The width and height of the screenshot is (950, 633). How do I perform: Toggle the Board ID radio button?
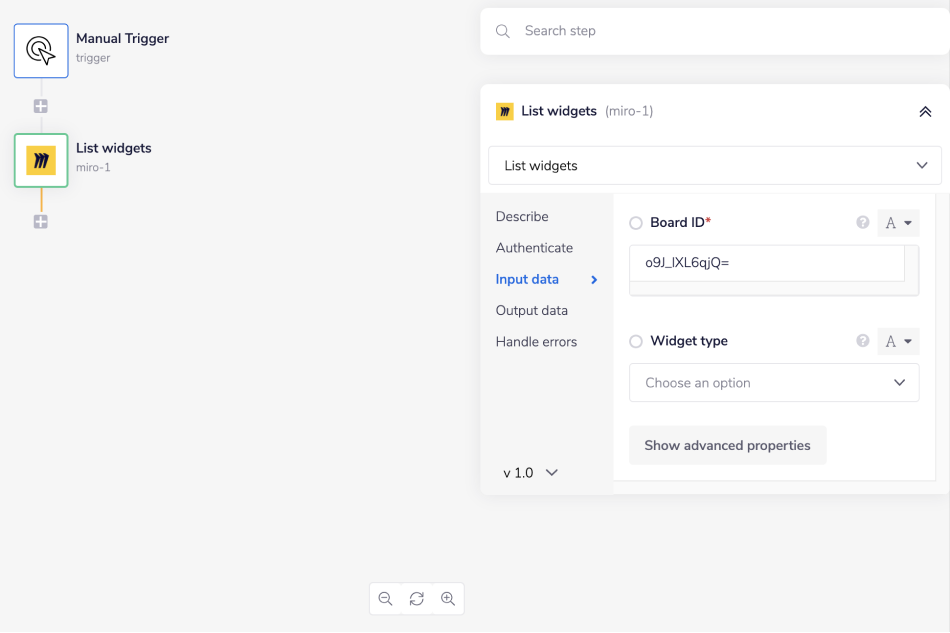636,223
